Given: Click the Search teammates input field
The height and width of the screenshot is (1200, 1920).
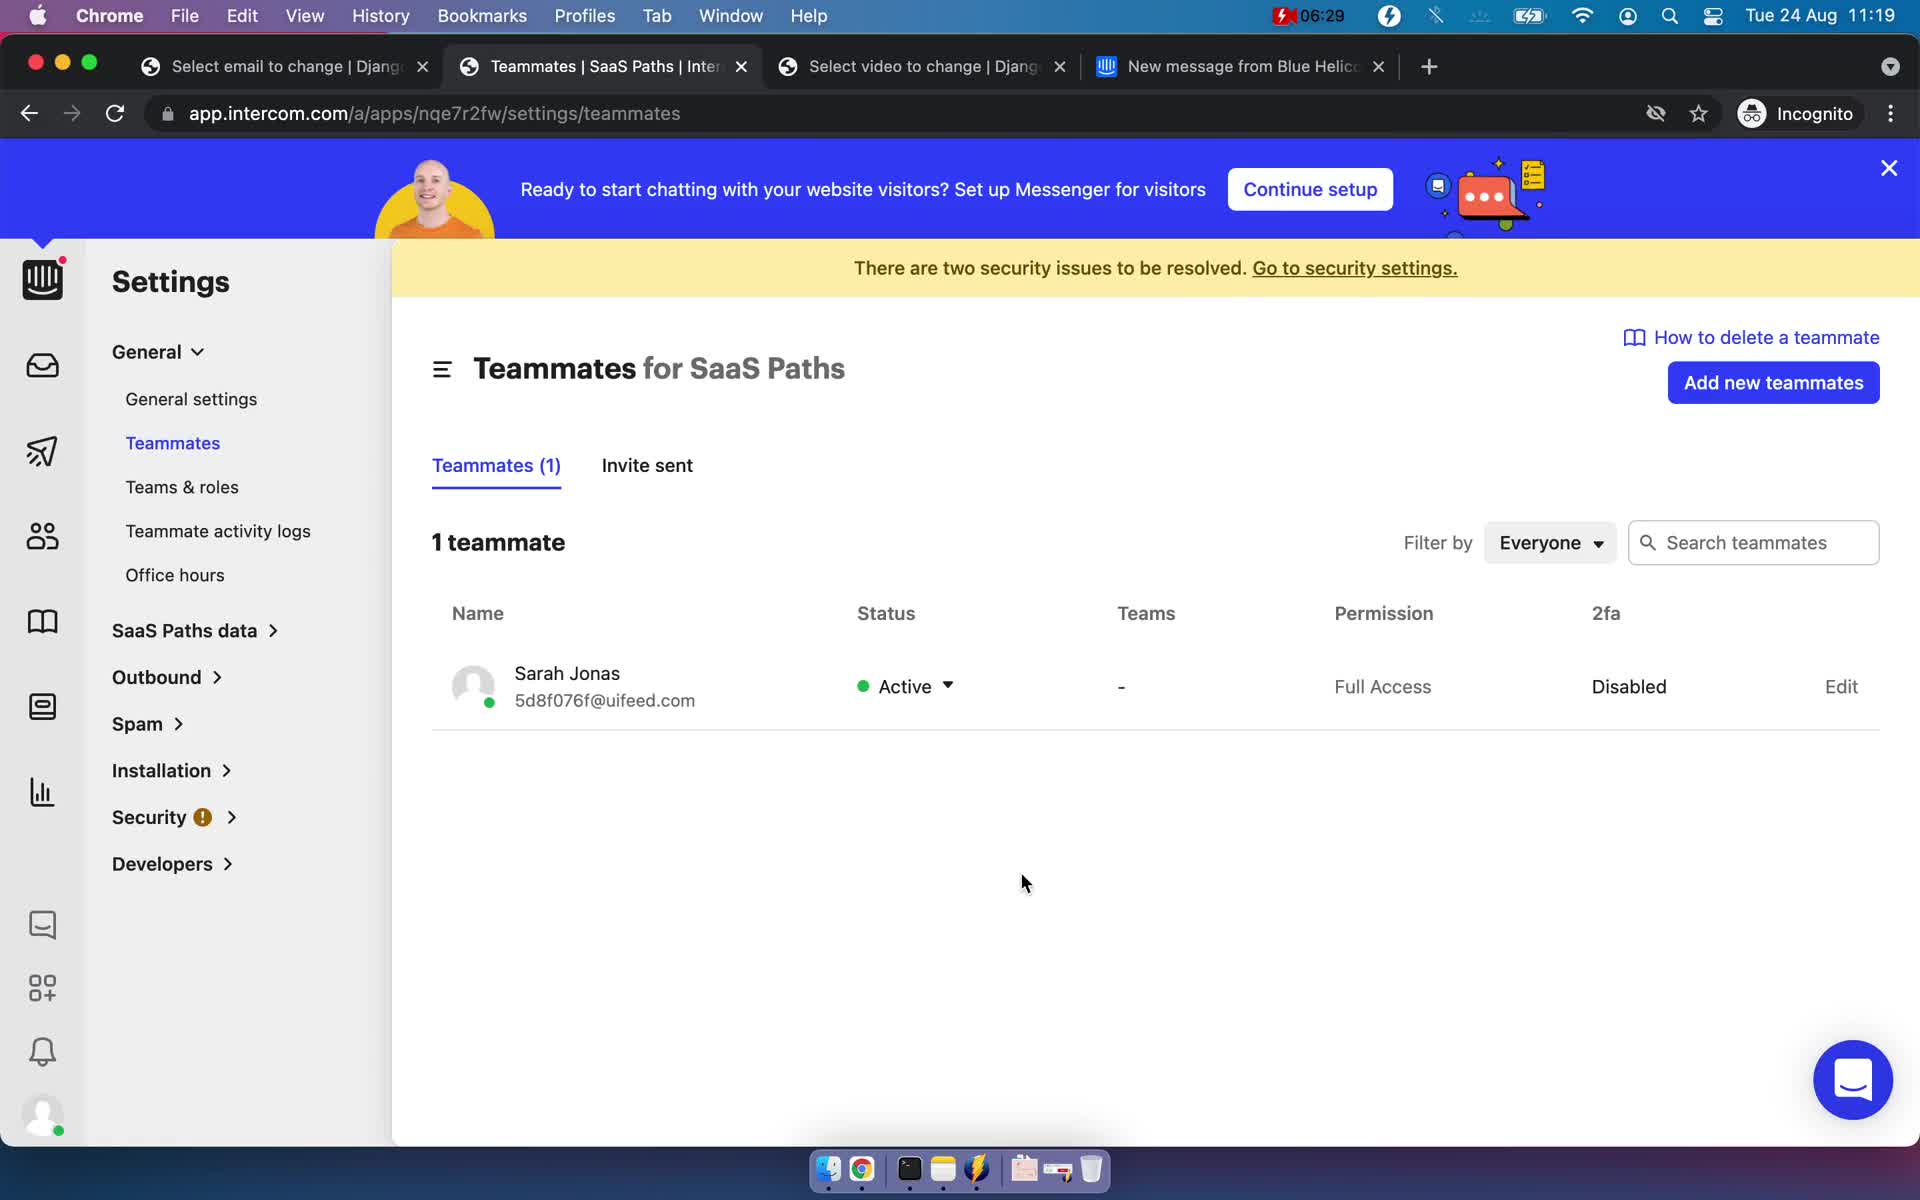Looking at the screenshot, I should point(1754,542).
